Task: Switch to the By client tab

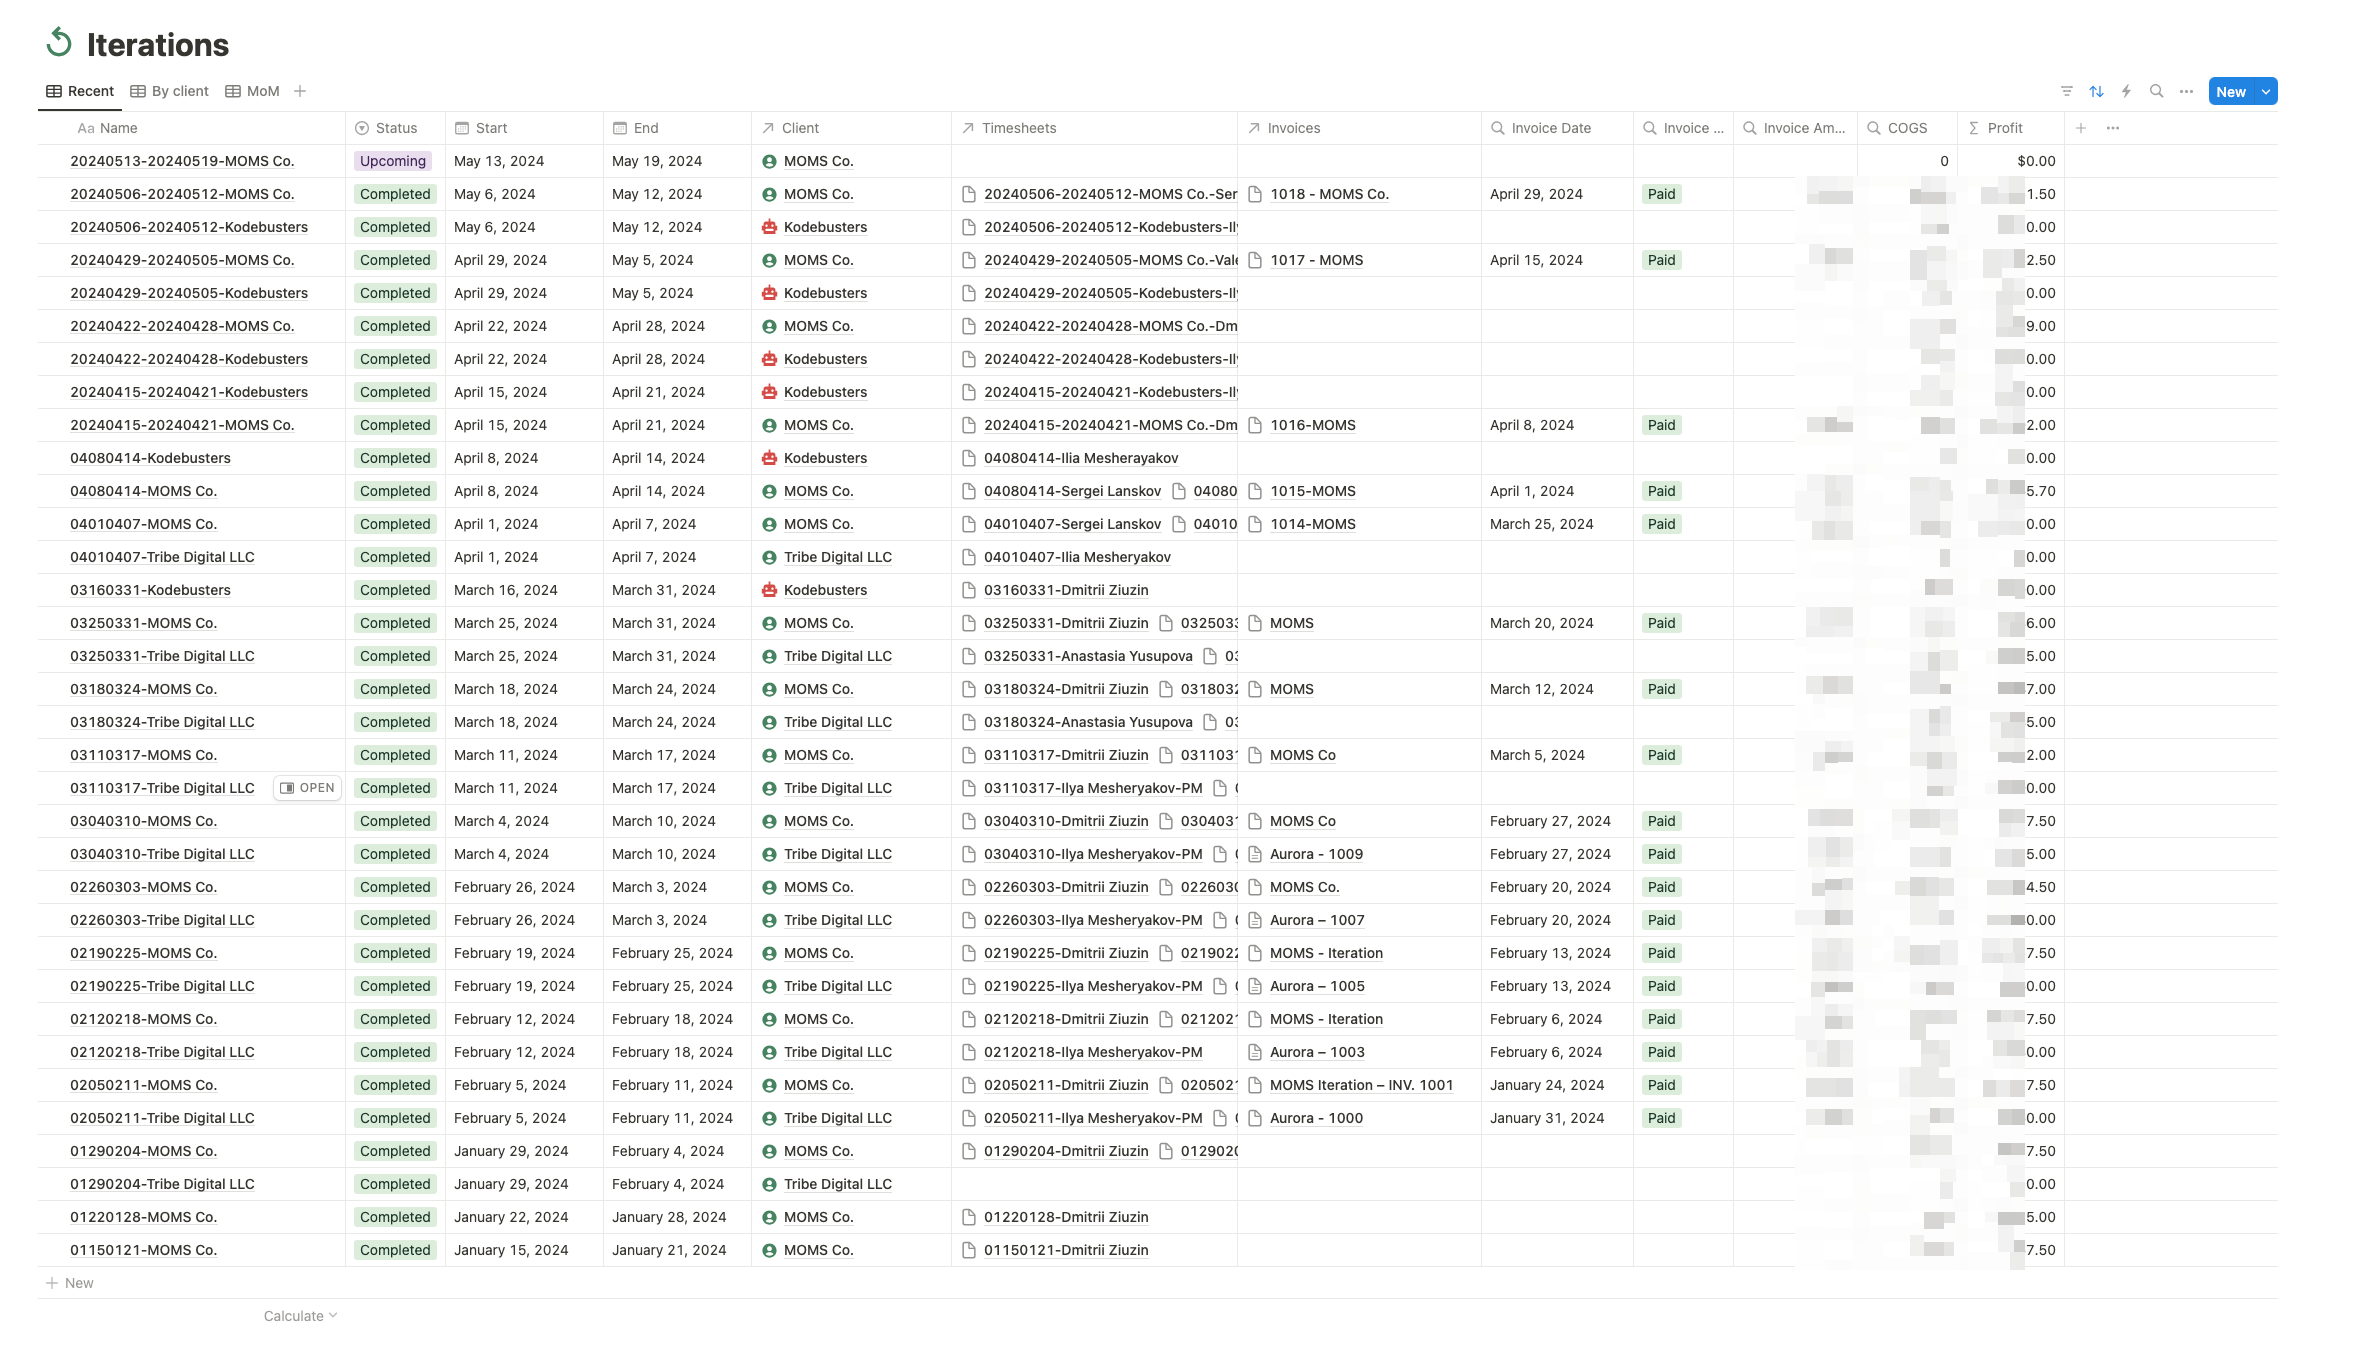Action: pyautogui.click(x=169, y=91)
